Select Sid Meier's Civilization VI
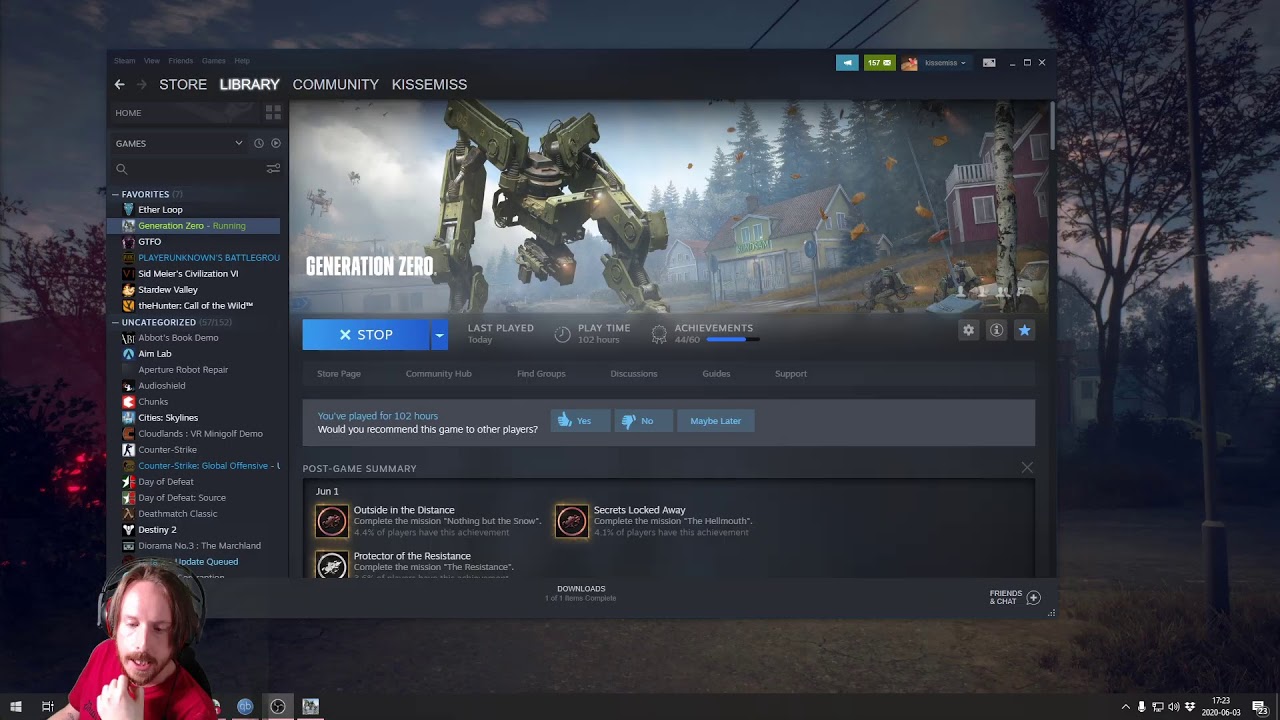Image resolution: width=1280 pixels, height=720 pixels. click(x=188, y=274)
